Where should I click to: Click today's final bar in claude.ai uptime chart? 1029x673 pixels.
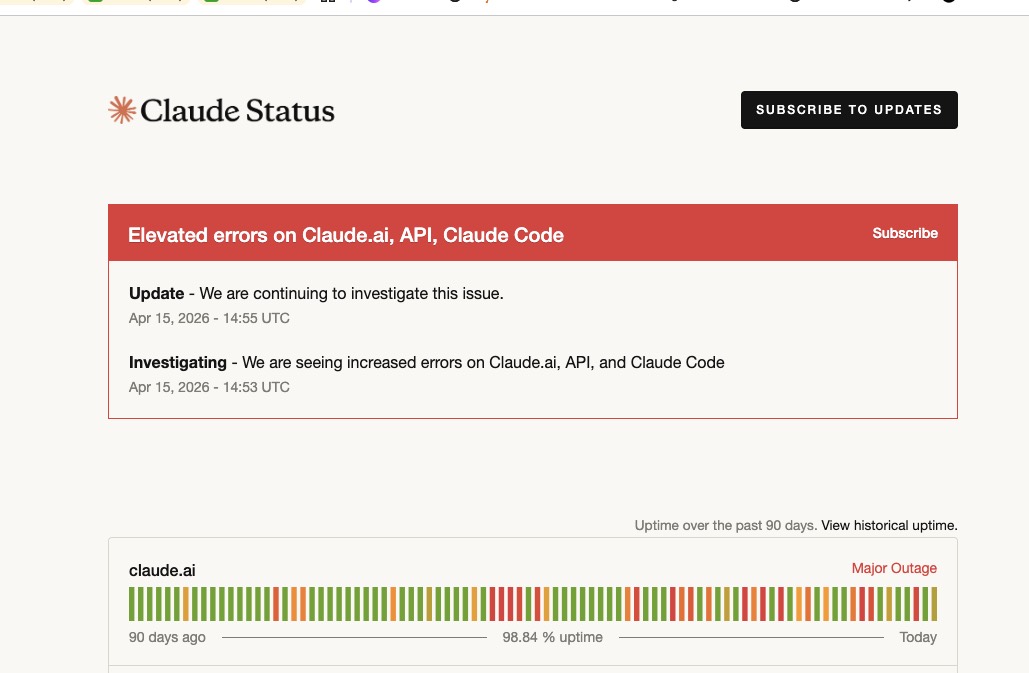coord(934,603)
